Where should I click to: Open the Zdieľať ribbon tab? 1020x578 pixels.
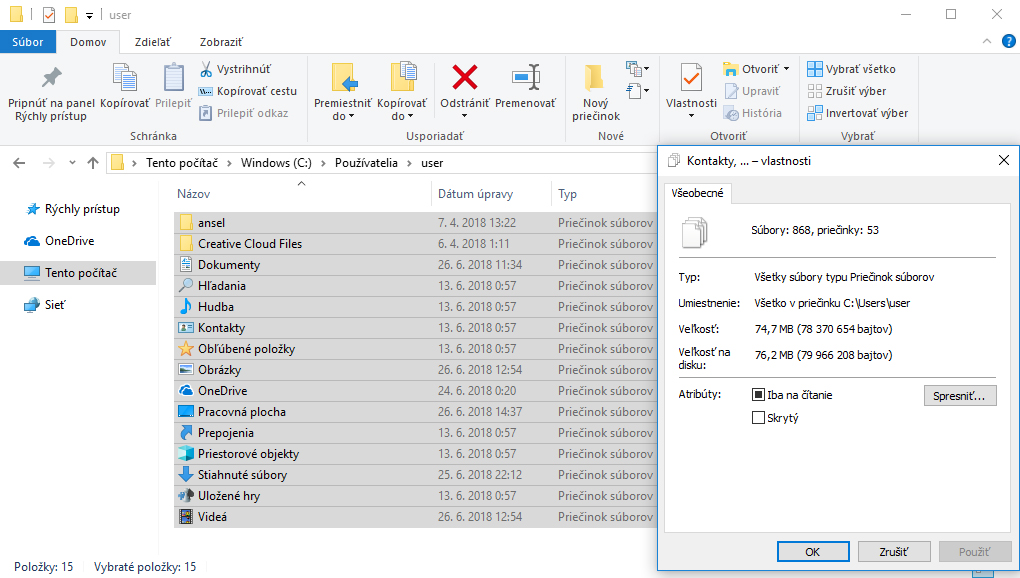(153, 42)
